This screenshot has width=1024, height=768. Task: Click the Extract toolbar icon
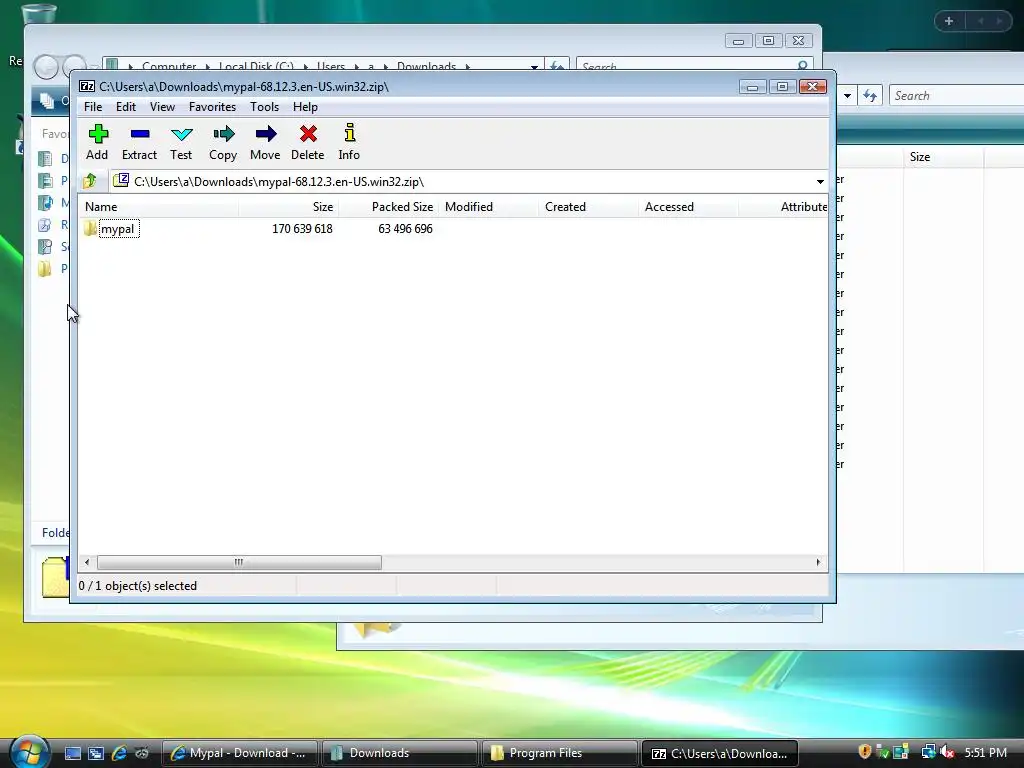coord(140,134)
